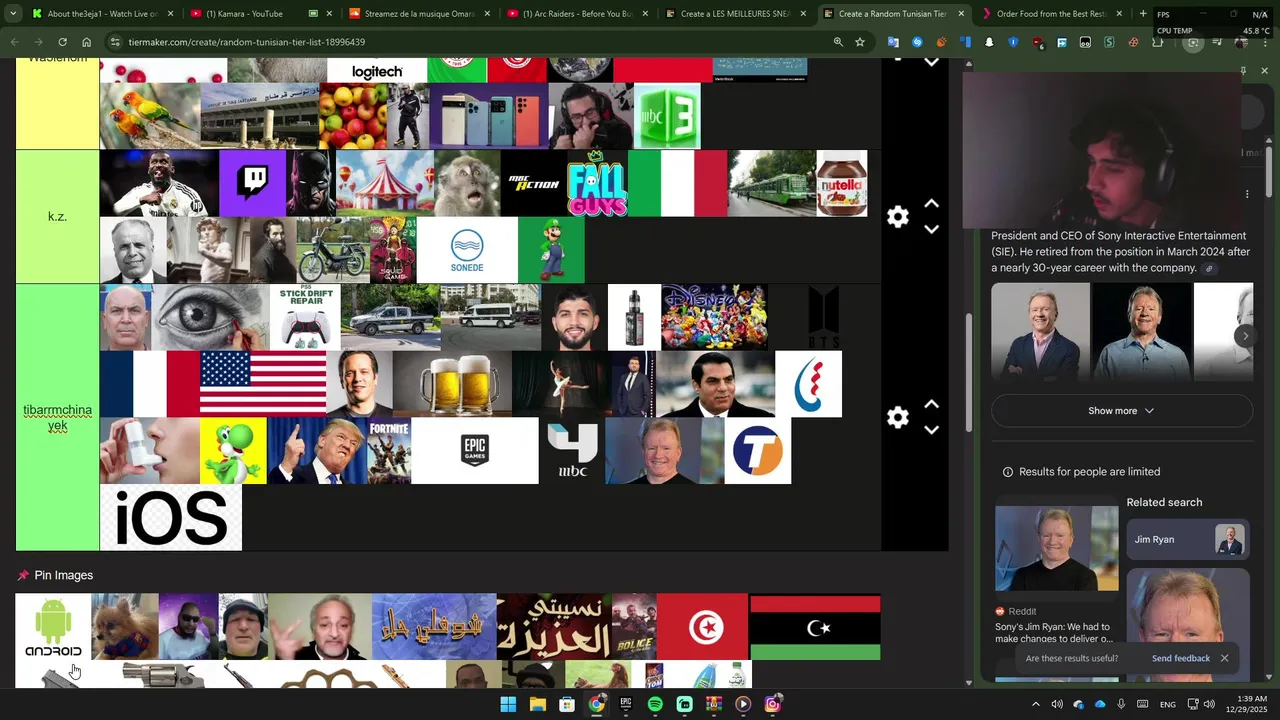Open Spotify from the taskbar
Viewport: 1280px width, 720px height.
655,704
